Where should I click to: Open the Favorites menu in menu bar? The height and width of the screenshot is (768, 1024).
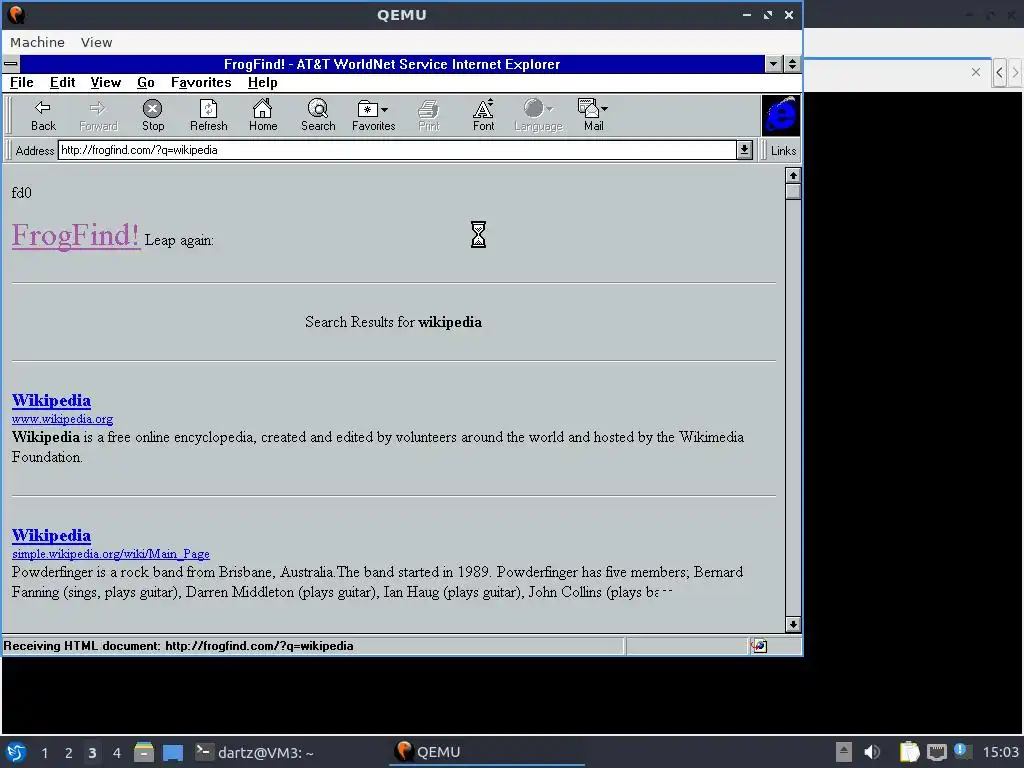(201, 82)
